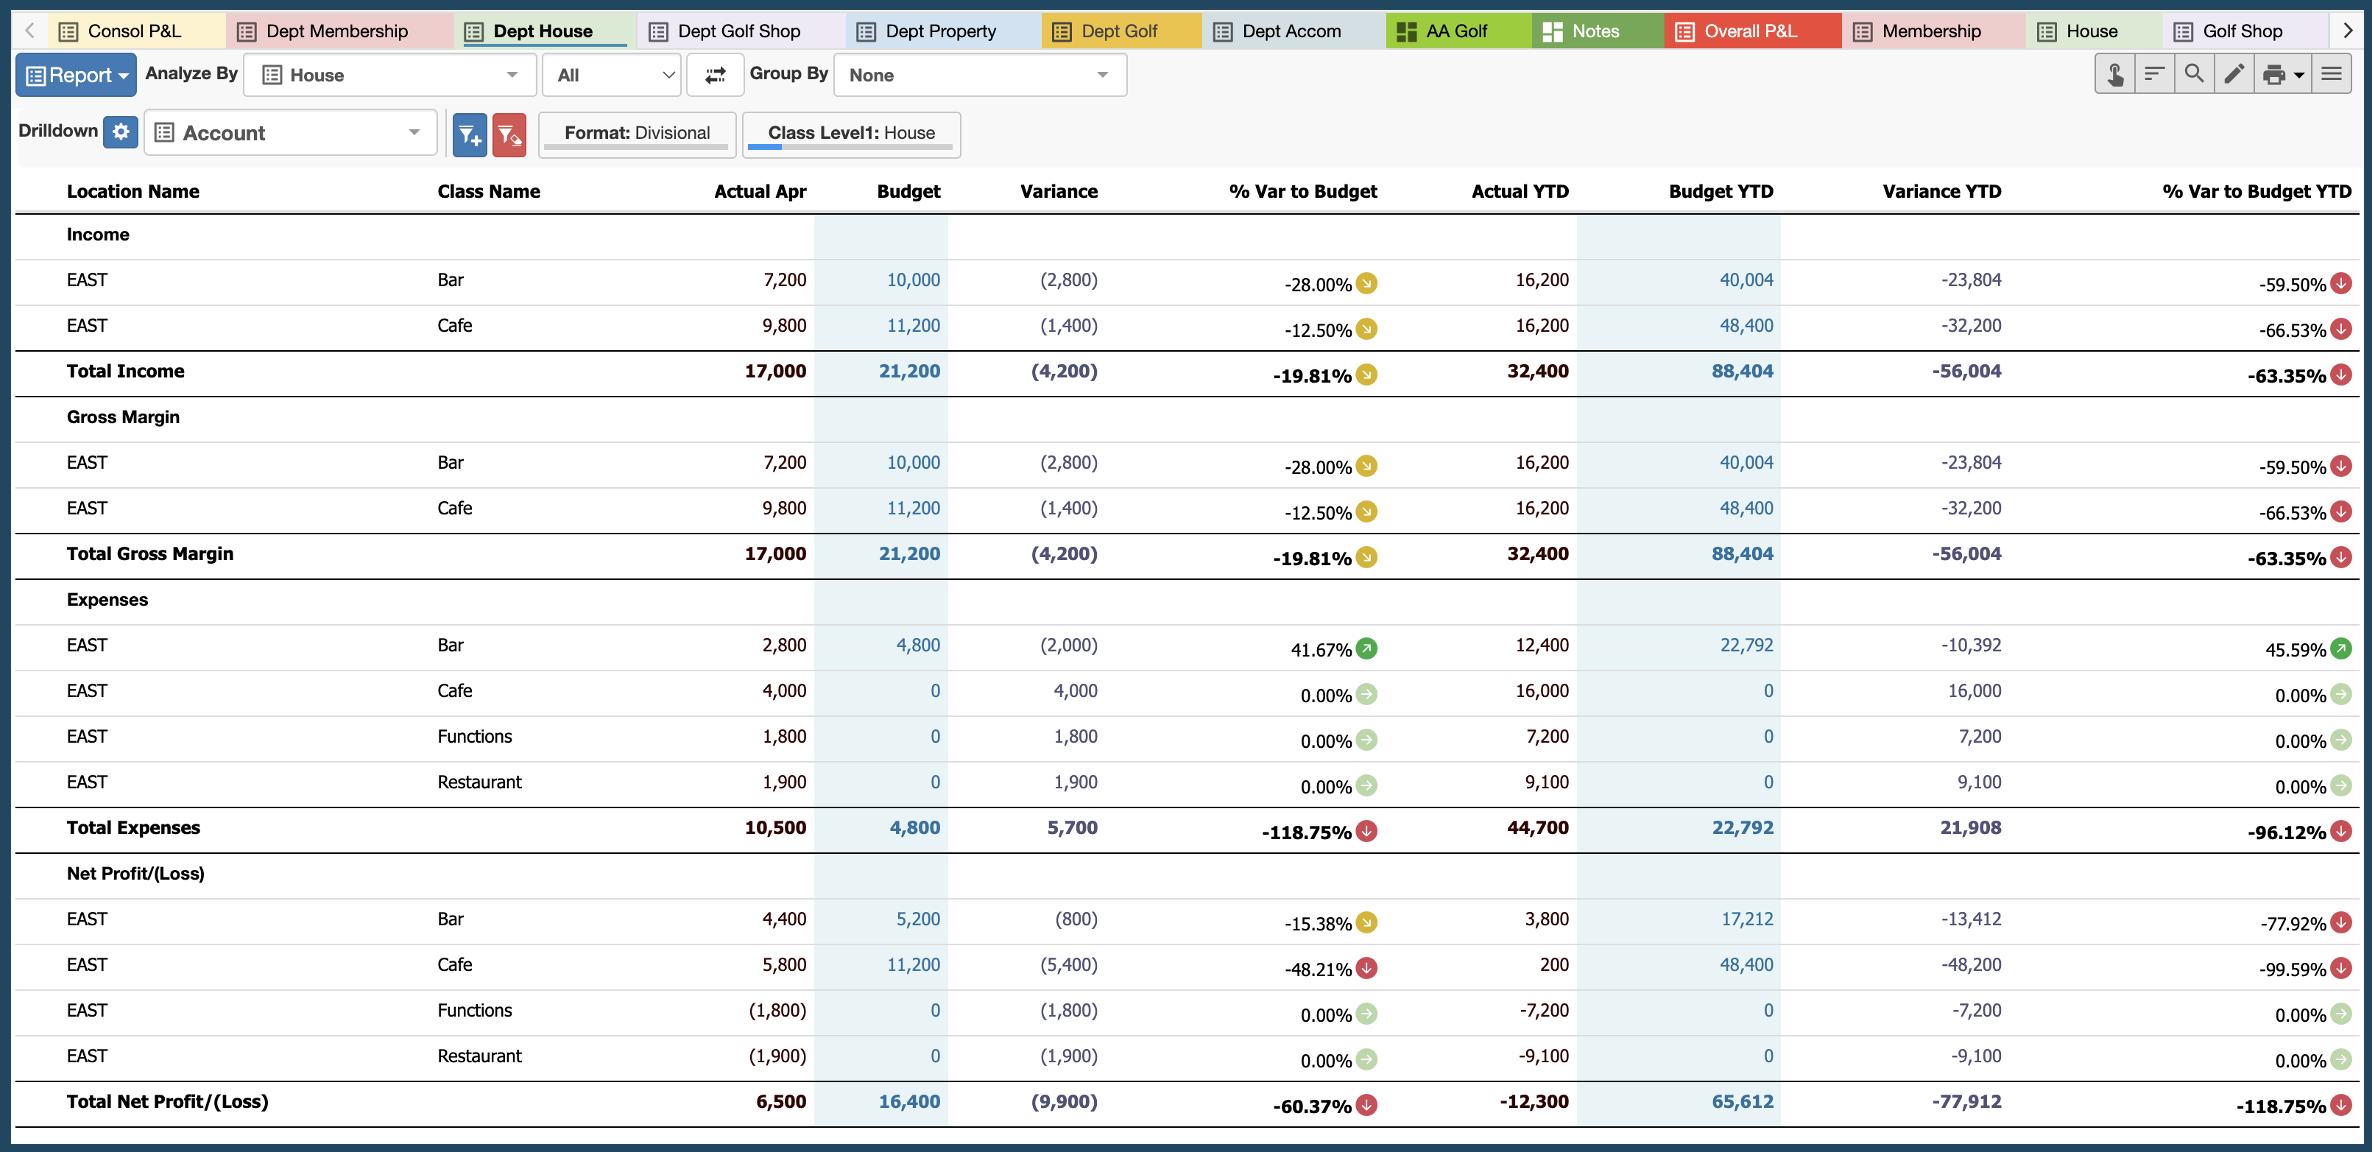Click the yellow indicator beside Income Bar -28.00%
Screen dimensions: 2372x1152
[x=1367, y=284]
